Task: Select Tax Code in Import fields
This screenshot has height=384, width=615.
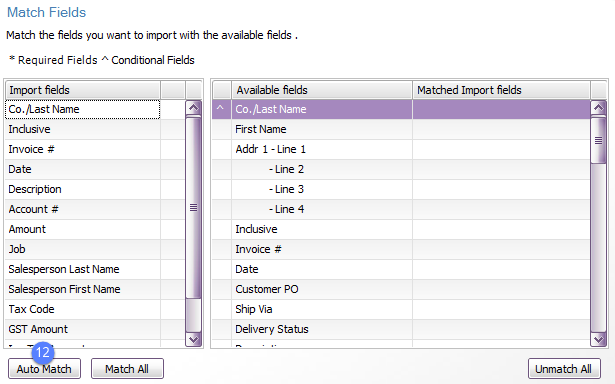Action: point(82,309)
